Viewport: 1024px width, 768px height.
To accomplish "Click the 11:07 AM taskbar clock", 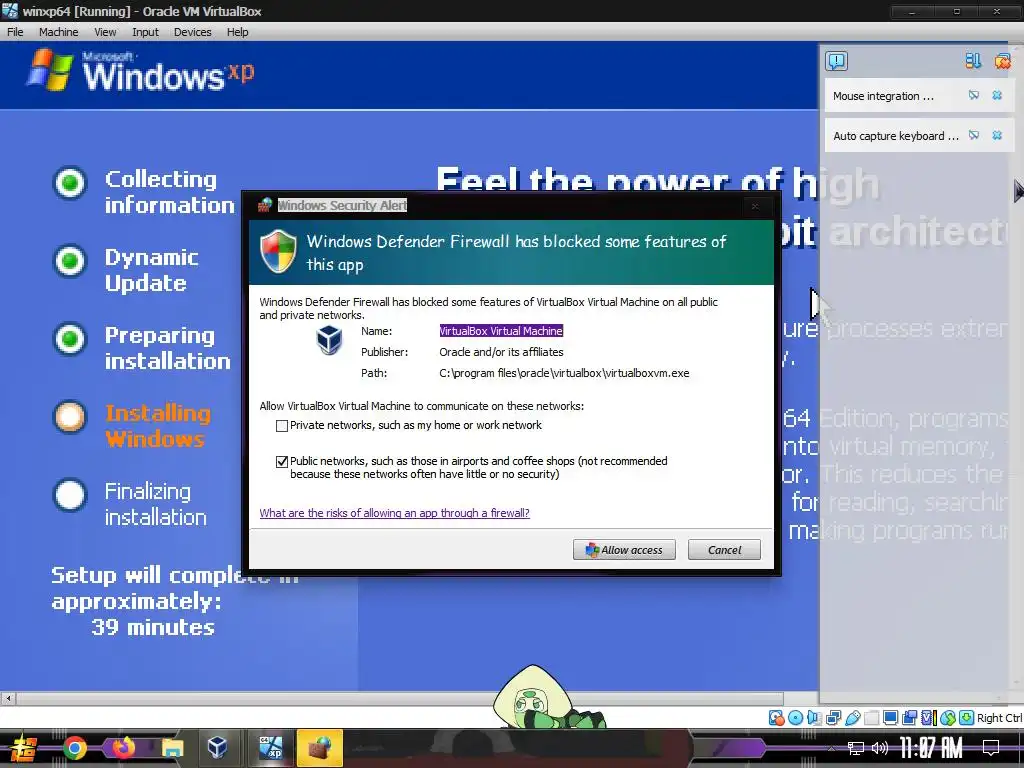I will click(931, 748).
